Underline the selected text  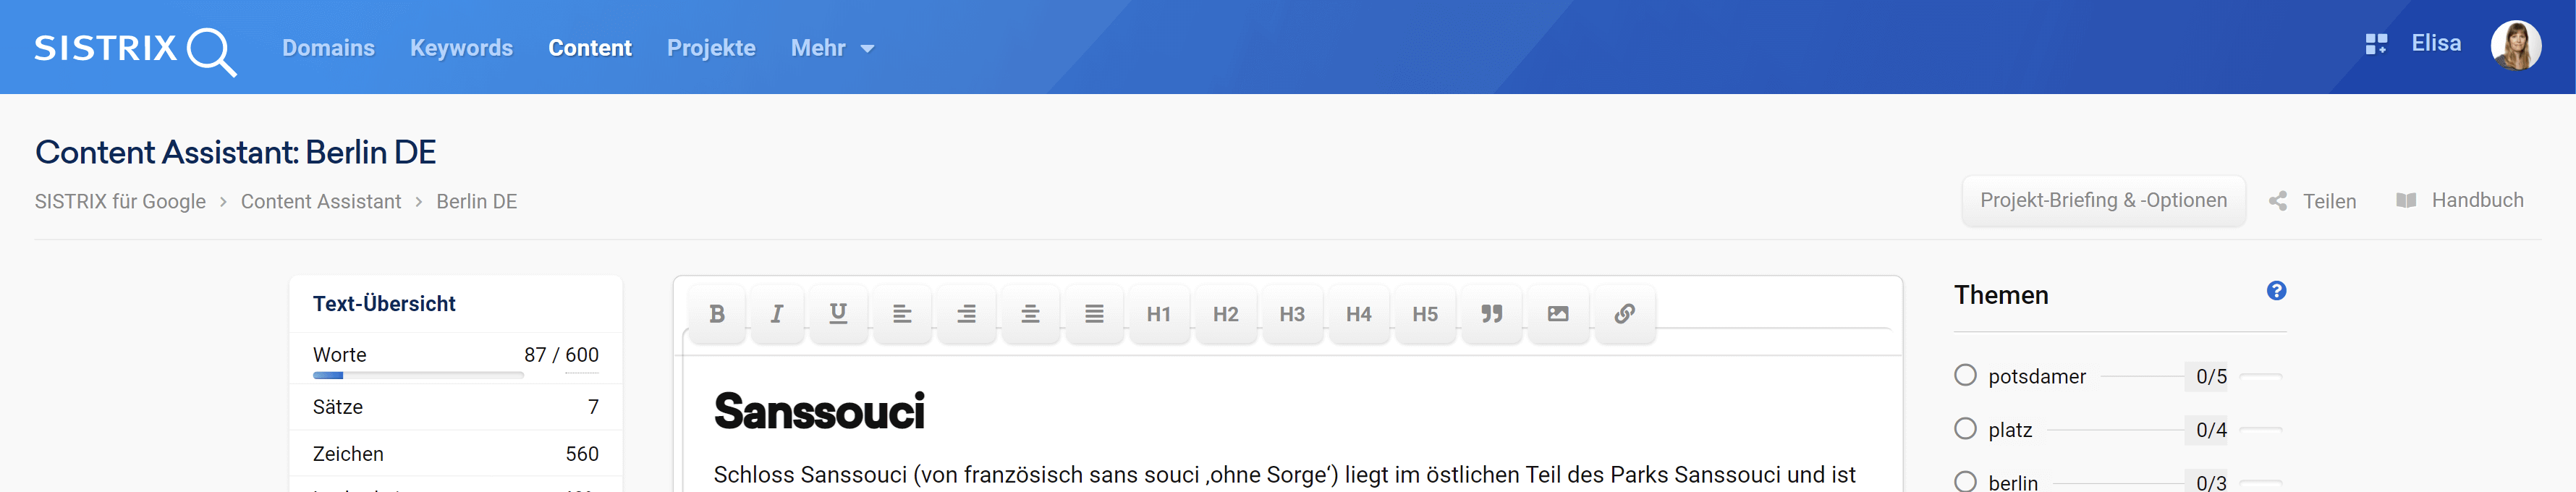[x=838, y=314]
